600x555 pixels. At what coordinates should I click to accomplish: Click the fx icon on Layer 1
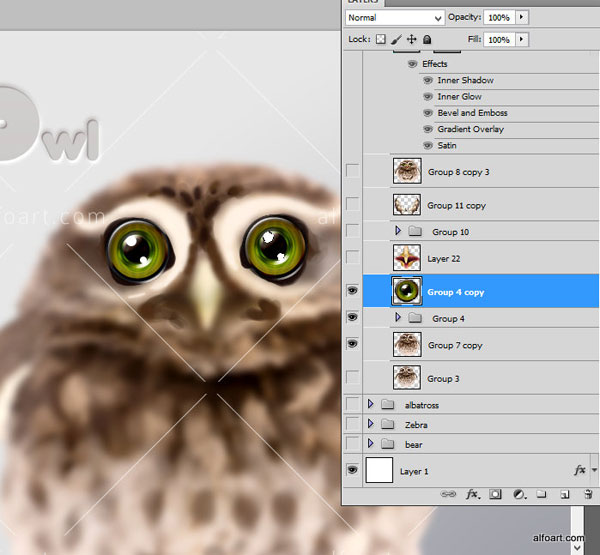[580, 470]
